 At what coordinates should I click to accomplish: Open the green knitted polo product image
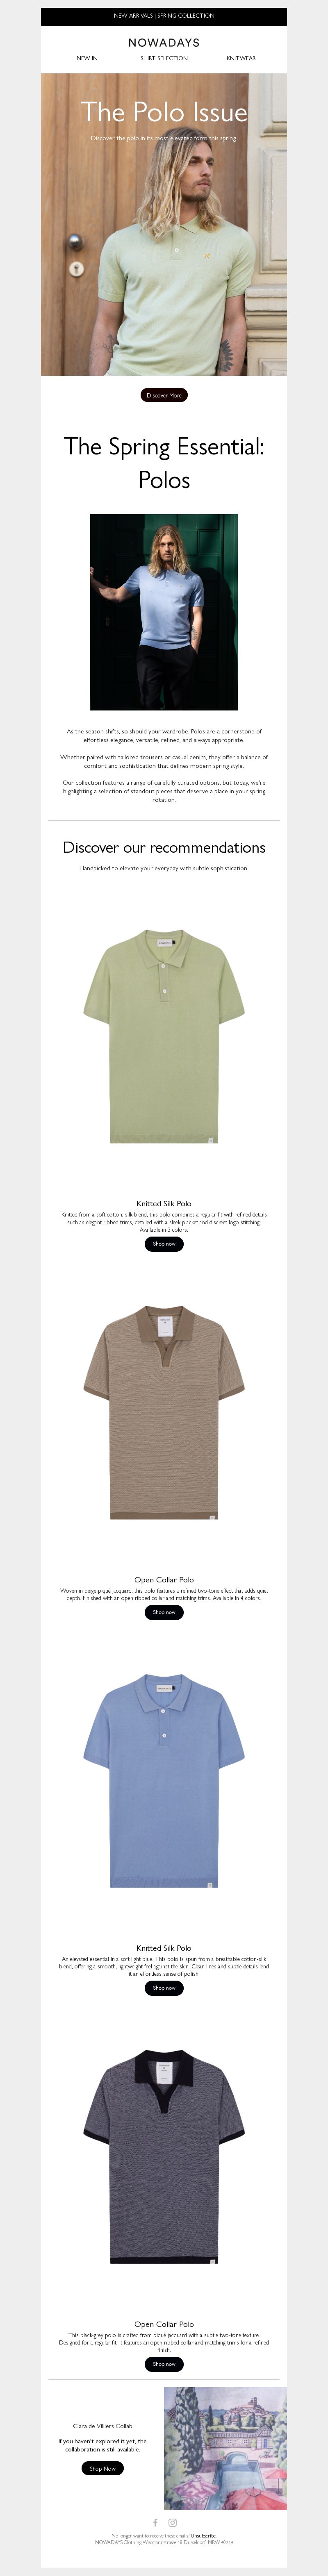(164, 1036)
